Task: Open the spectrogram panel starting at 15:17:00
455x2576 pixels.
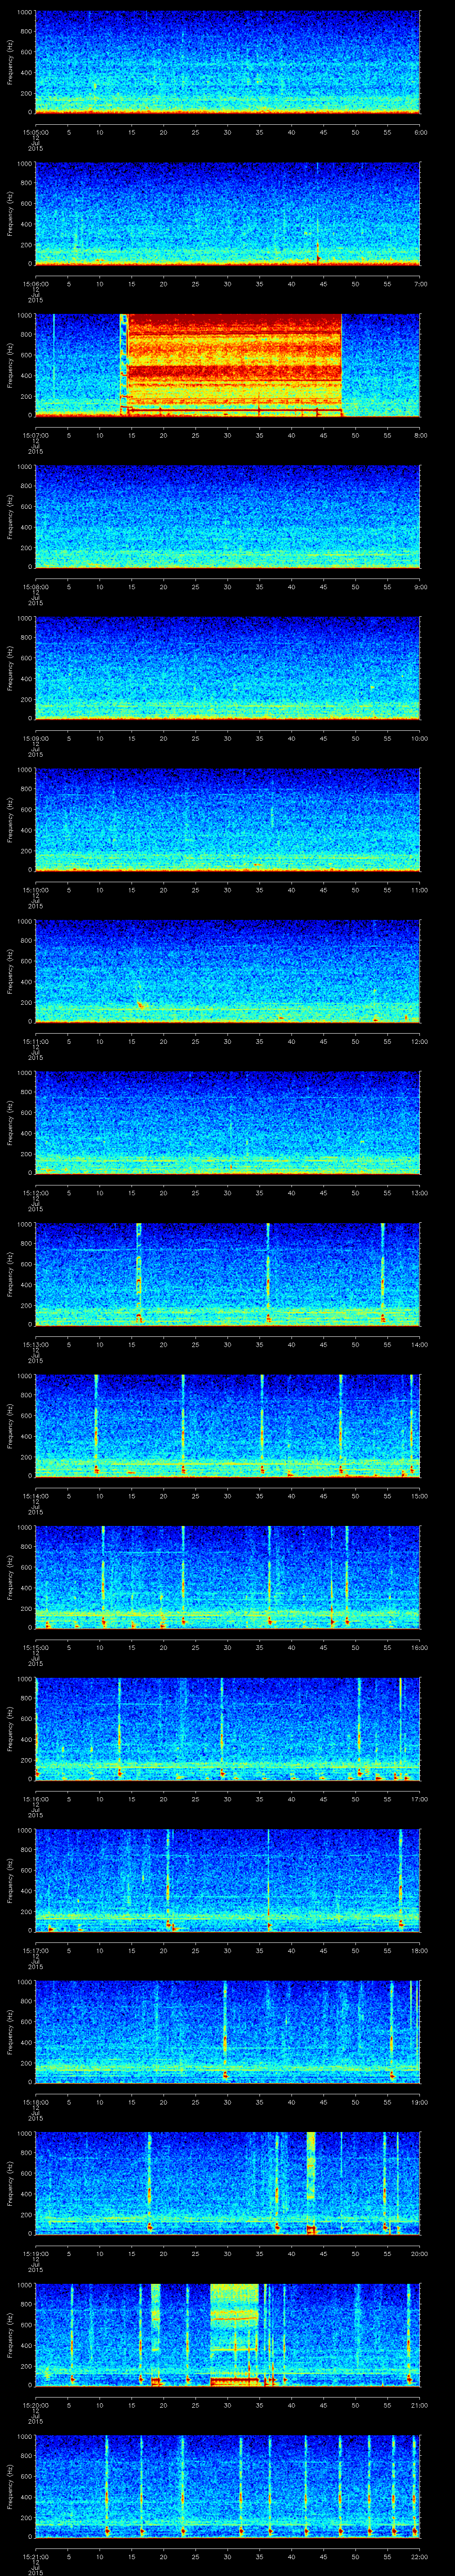Action: coord(228,1881)
